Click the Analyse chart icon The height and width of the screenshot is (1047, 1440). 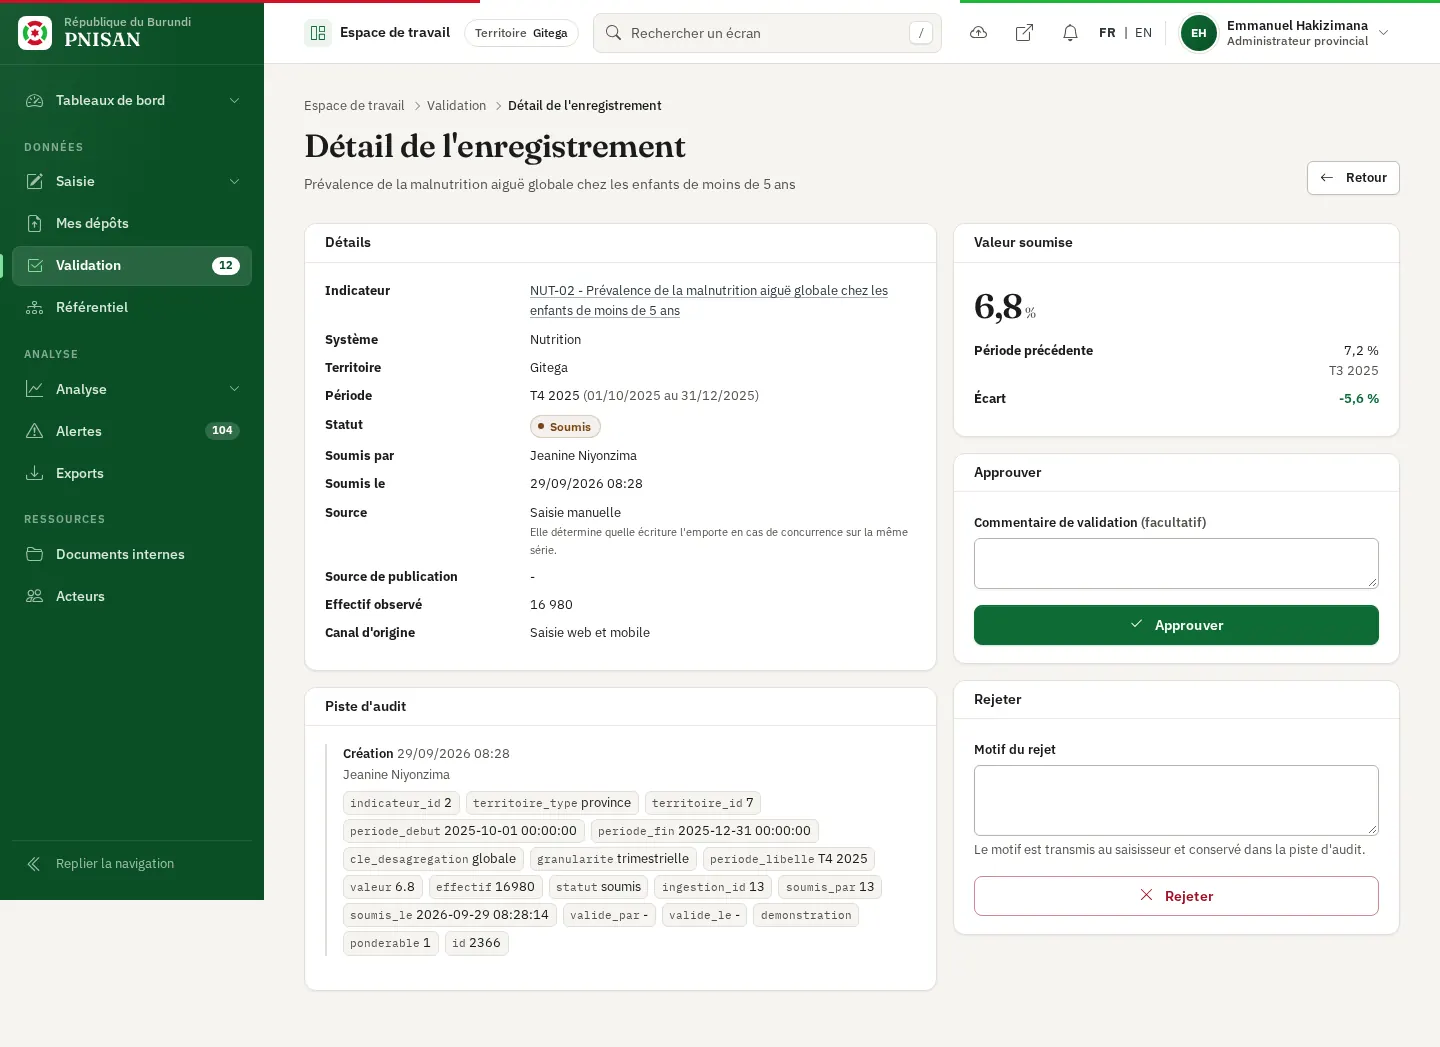[x=35, y=389]
